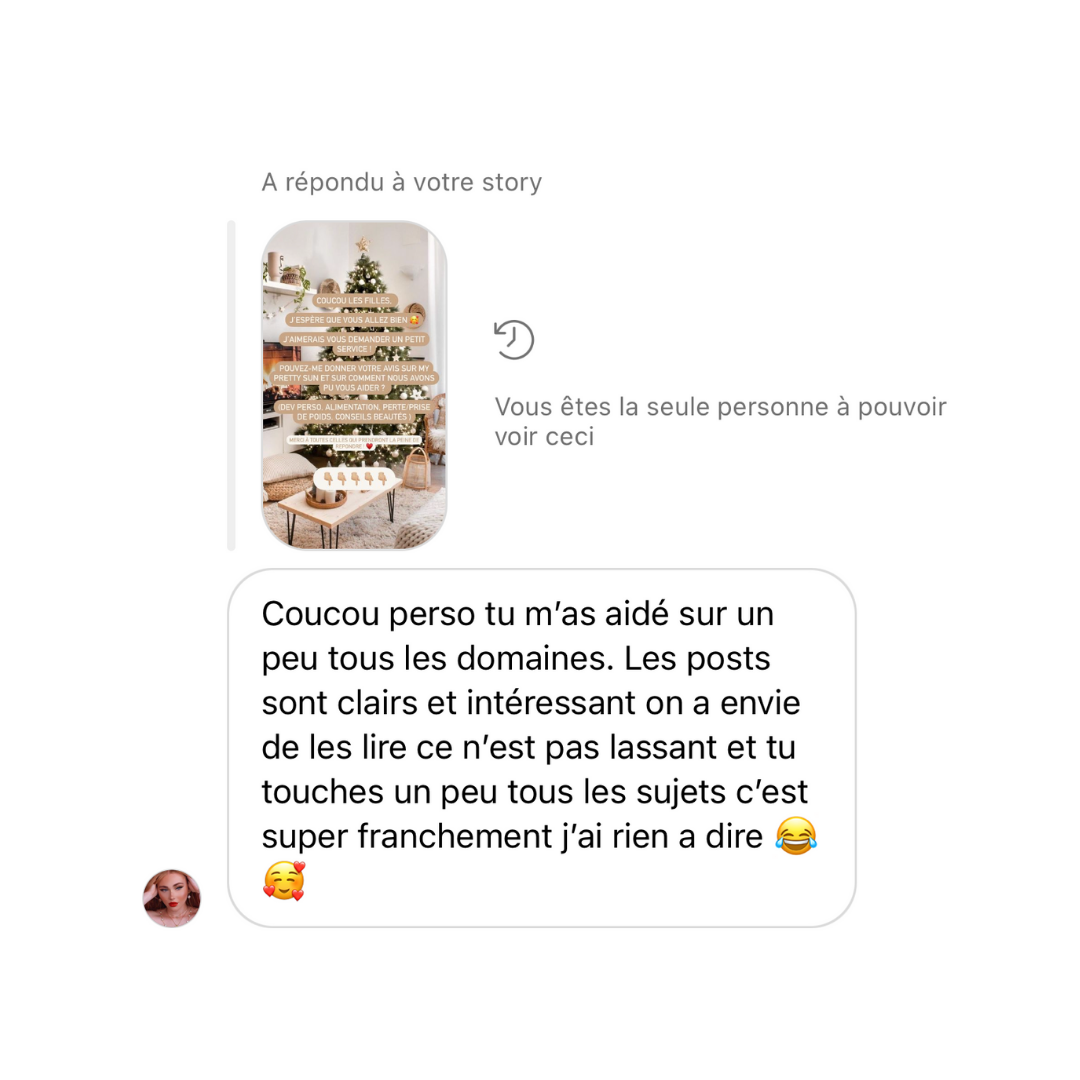Open the replied-to story preview thumbnail
This screenshot has height=1080, width=1080.
pyautogui.click(x=355, y=385)
